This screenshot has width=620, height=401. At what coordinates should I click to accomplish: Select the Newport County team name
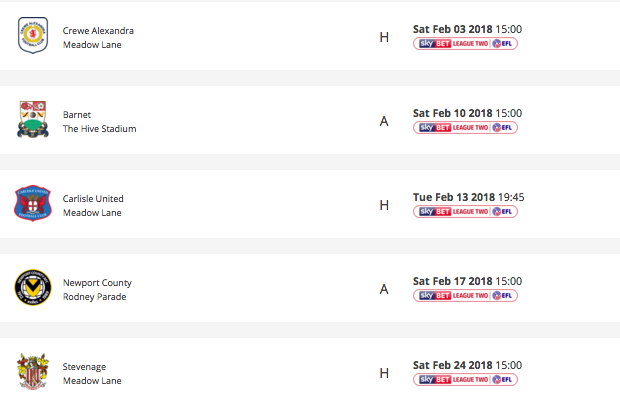(x=97, y=282)
